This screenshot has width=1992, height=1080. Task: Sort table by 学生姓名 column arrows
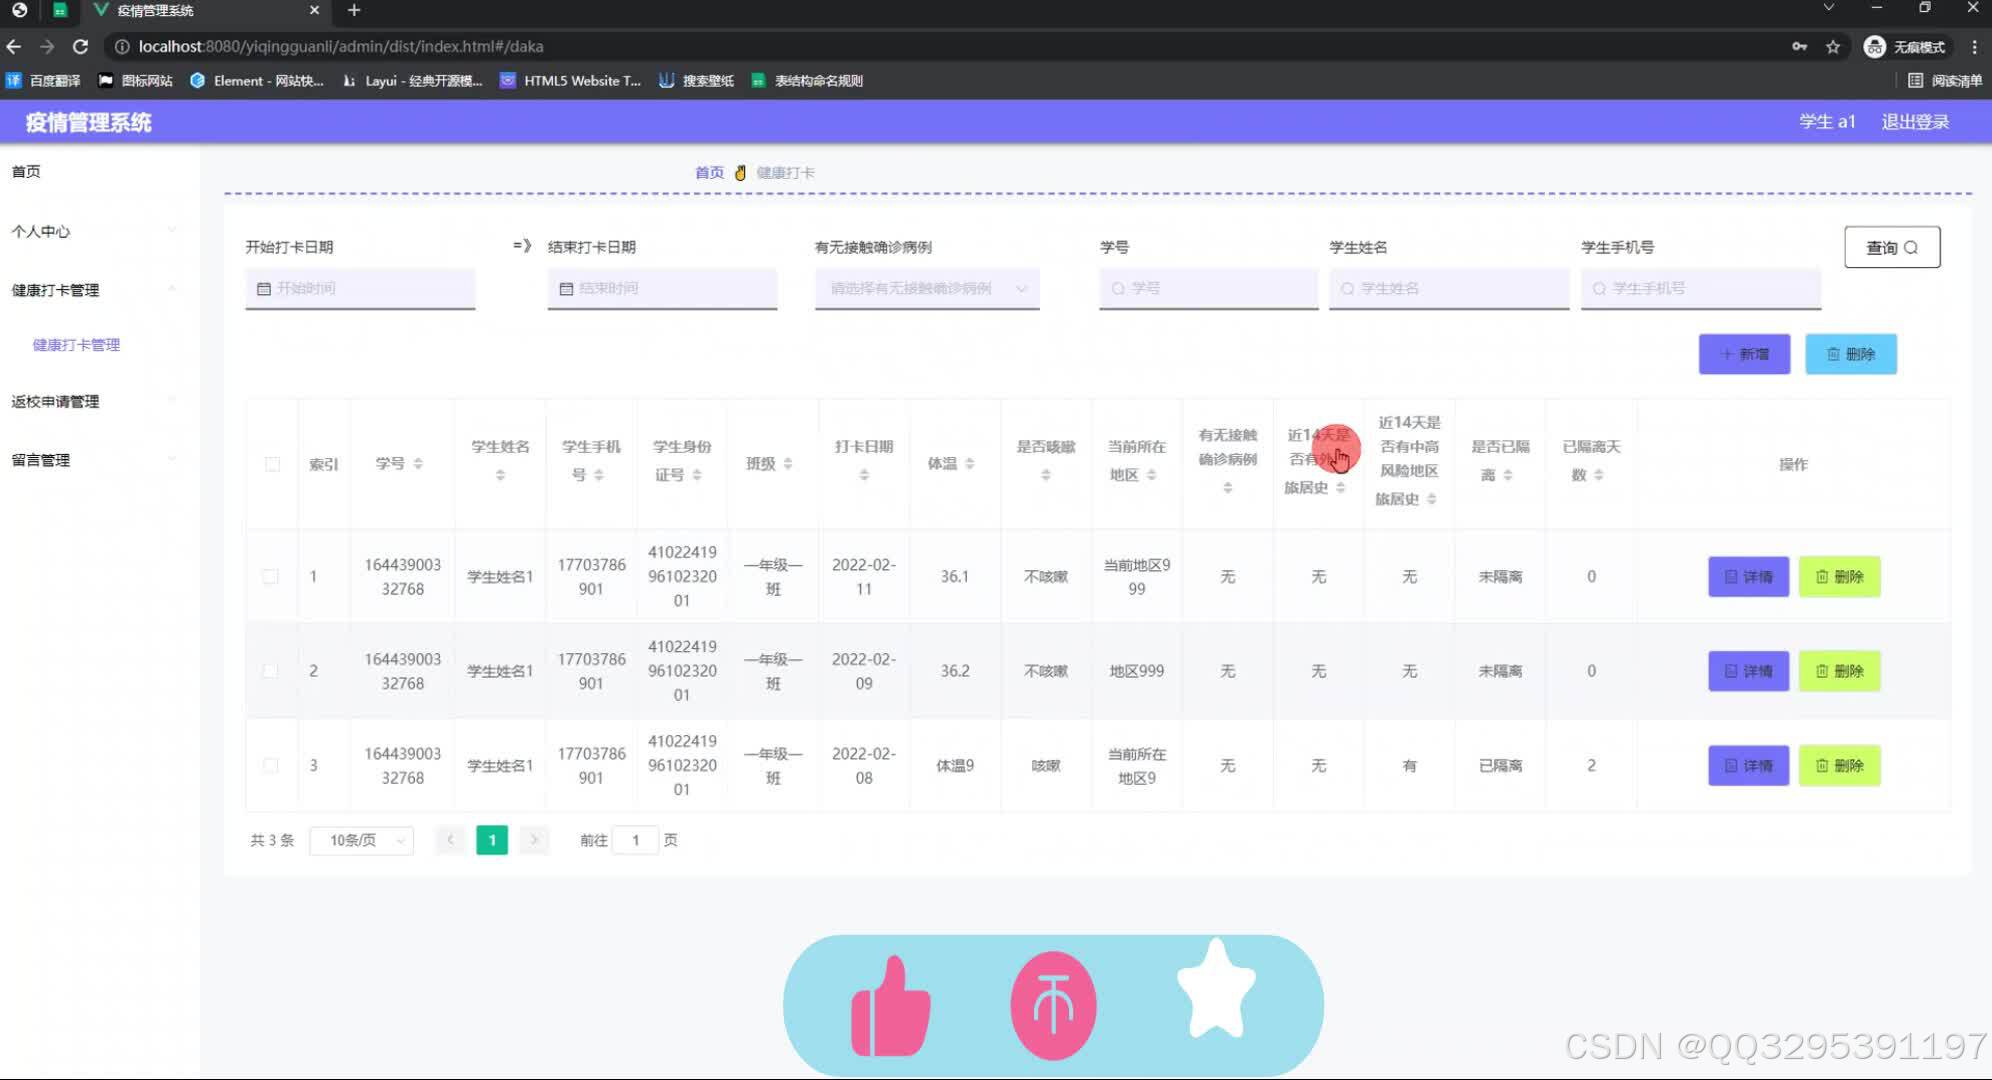pyautogui.click(x=500, y=475)
